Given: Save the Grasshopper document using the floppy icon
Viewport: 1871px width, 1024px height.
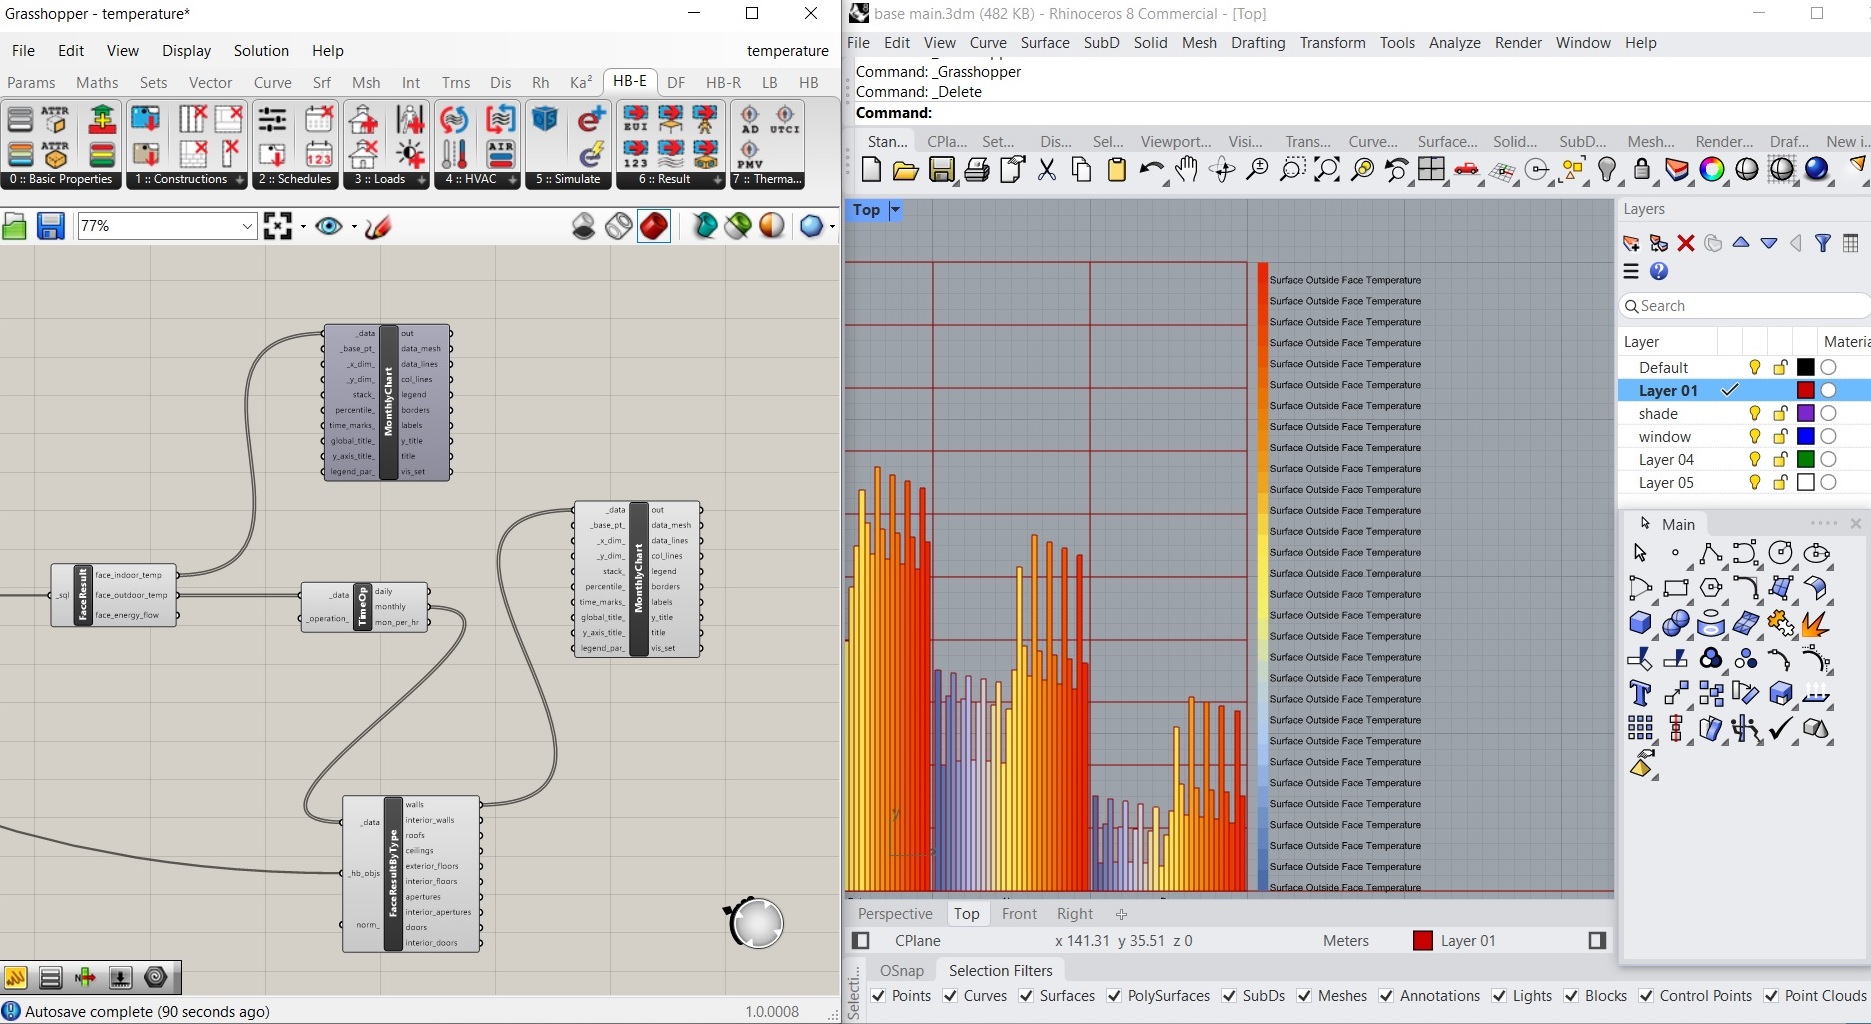Looking at the screenshot, I should point(50,227).
